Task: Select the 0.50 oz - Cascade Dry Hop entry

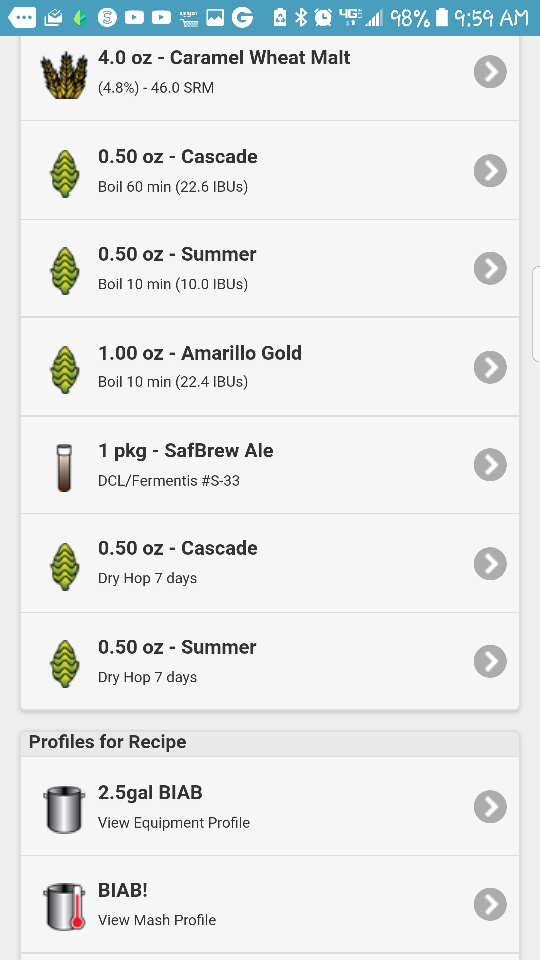Action: [x=270, y=563]
